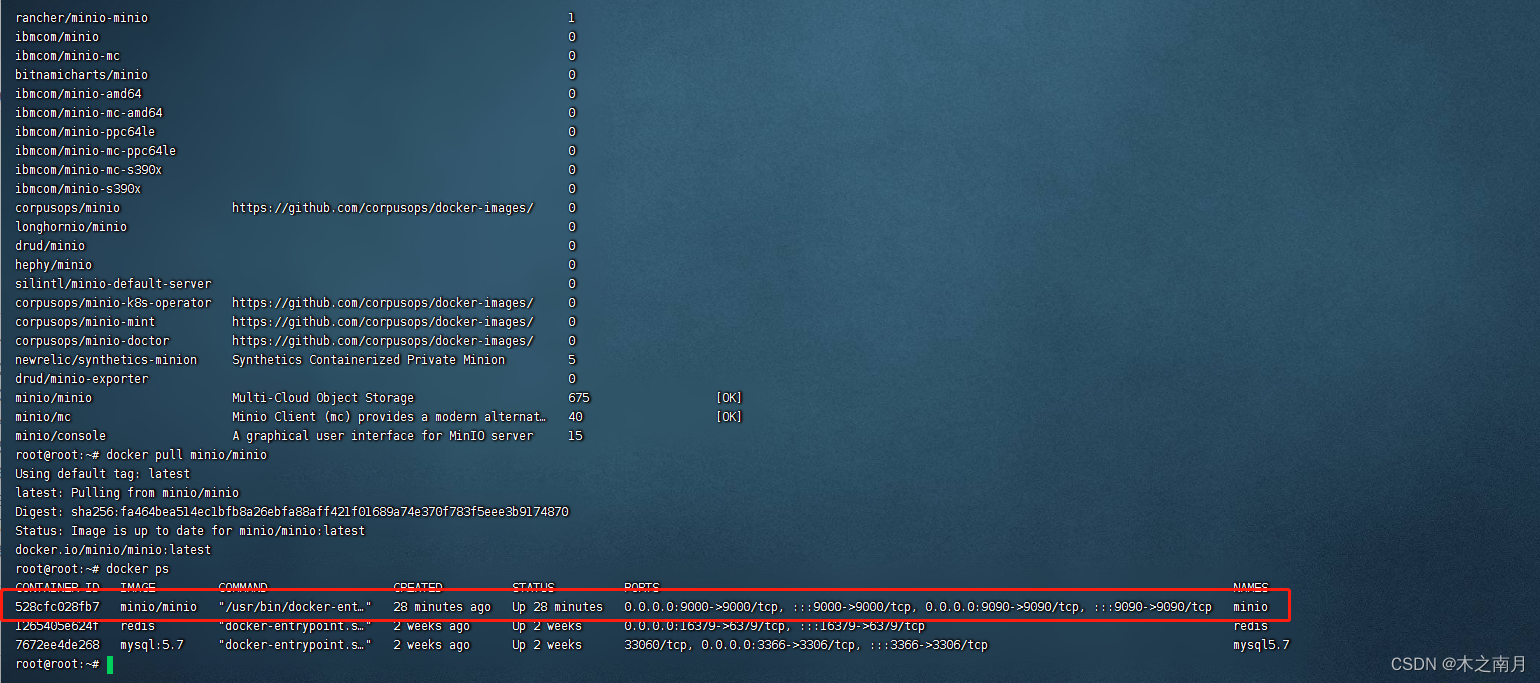This screenshot has height=683, width=1540.
Task: Click the 675 stars count
Action: pos(579,398)
